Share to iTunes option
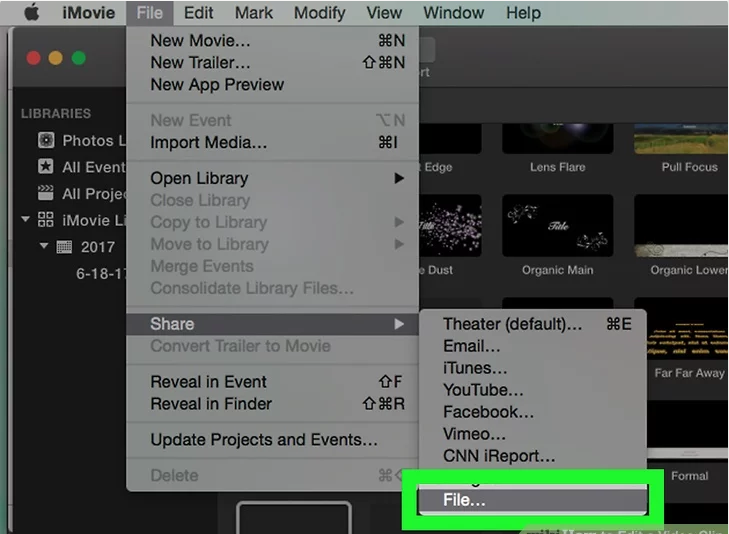 (x=533, y=368)
